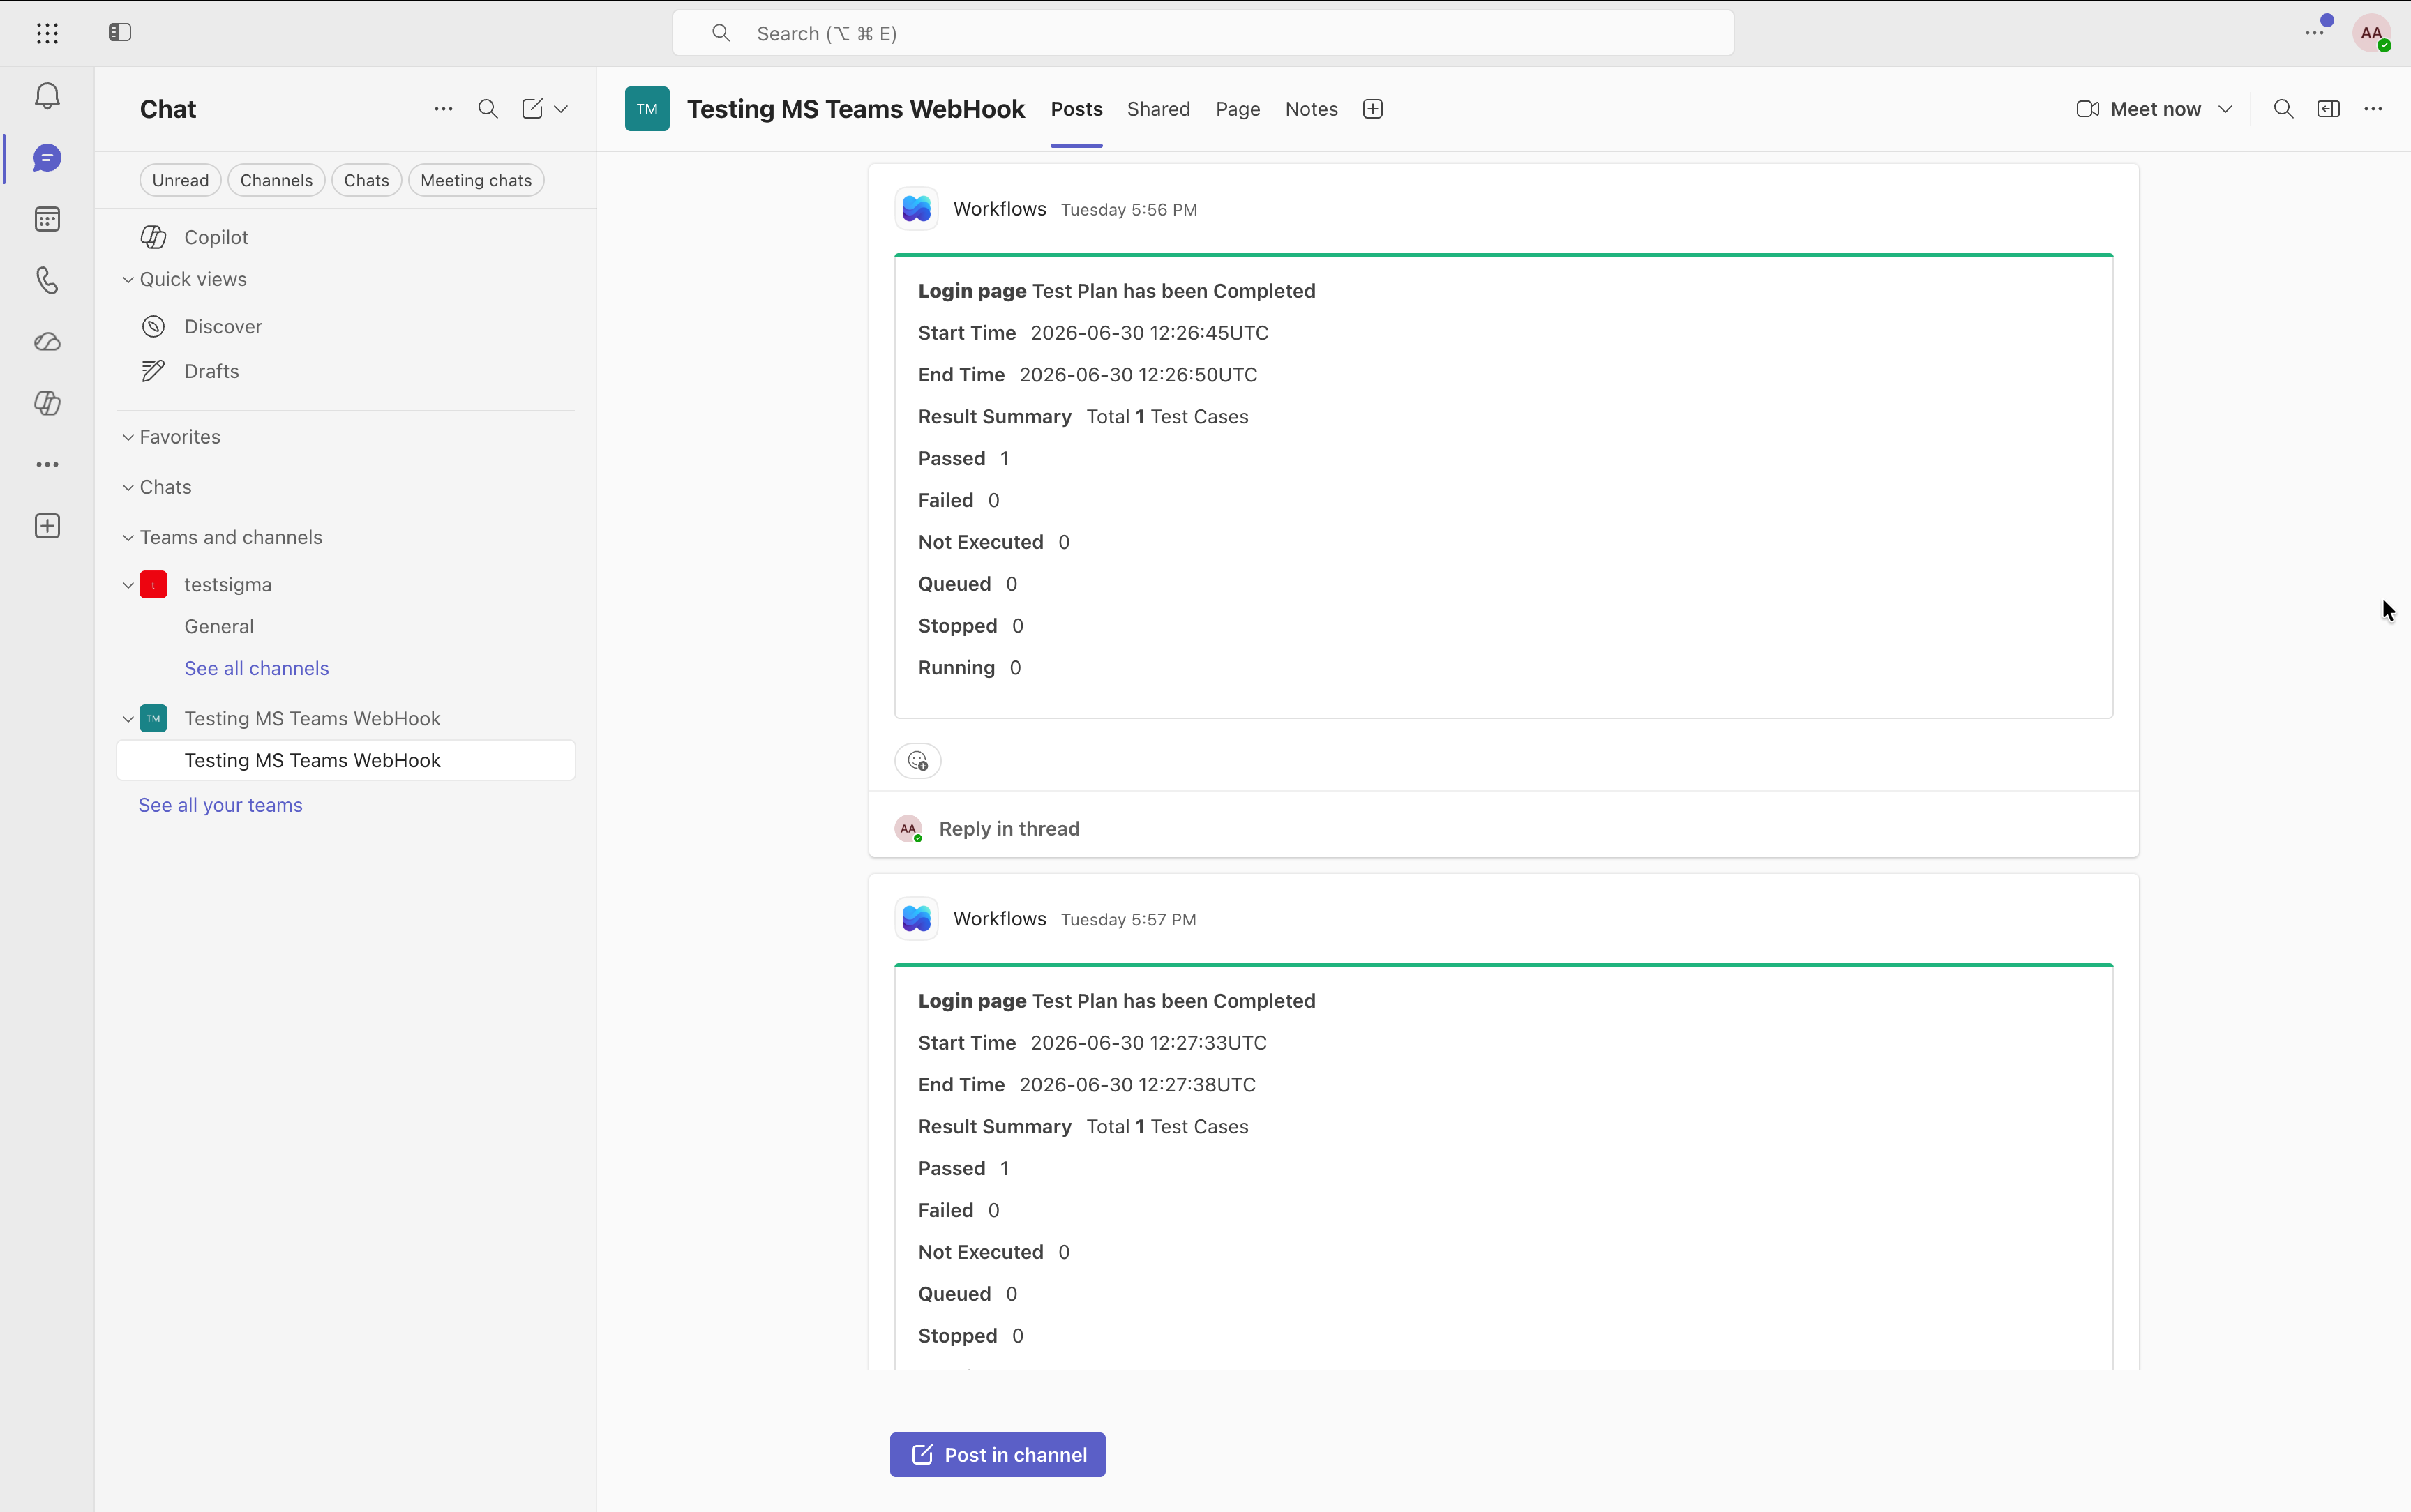Viewport: 2411px width, 1512px height.
Task: Toggle the Channels filter chip
Action: pyautogui.click(x=276, y=180)
